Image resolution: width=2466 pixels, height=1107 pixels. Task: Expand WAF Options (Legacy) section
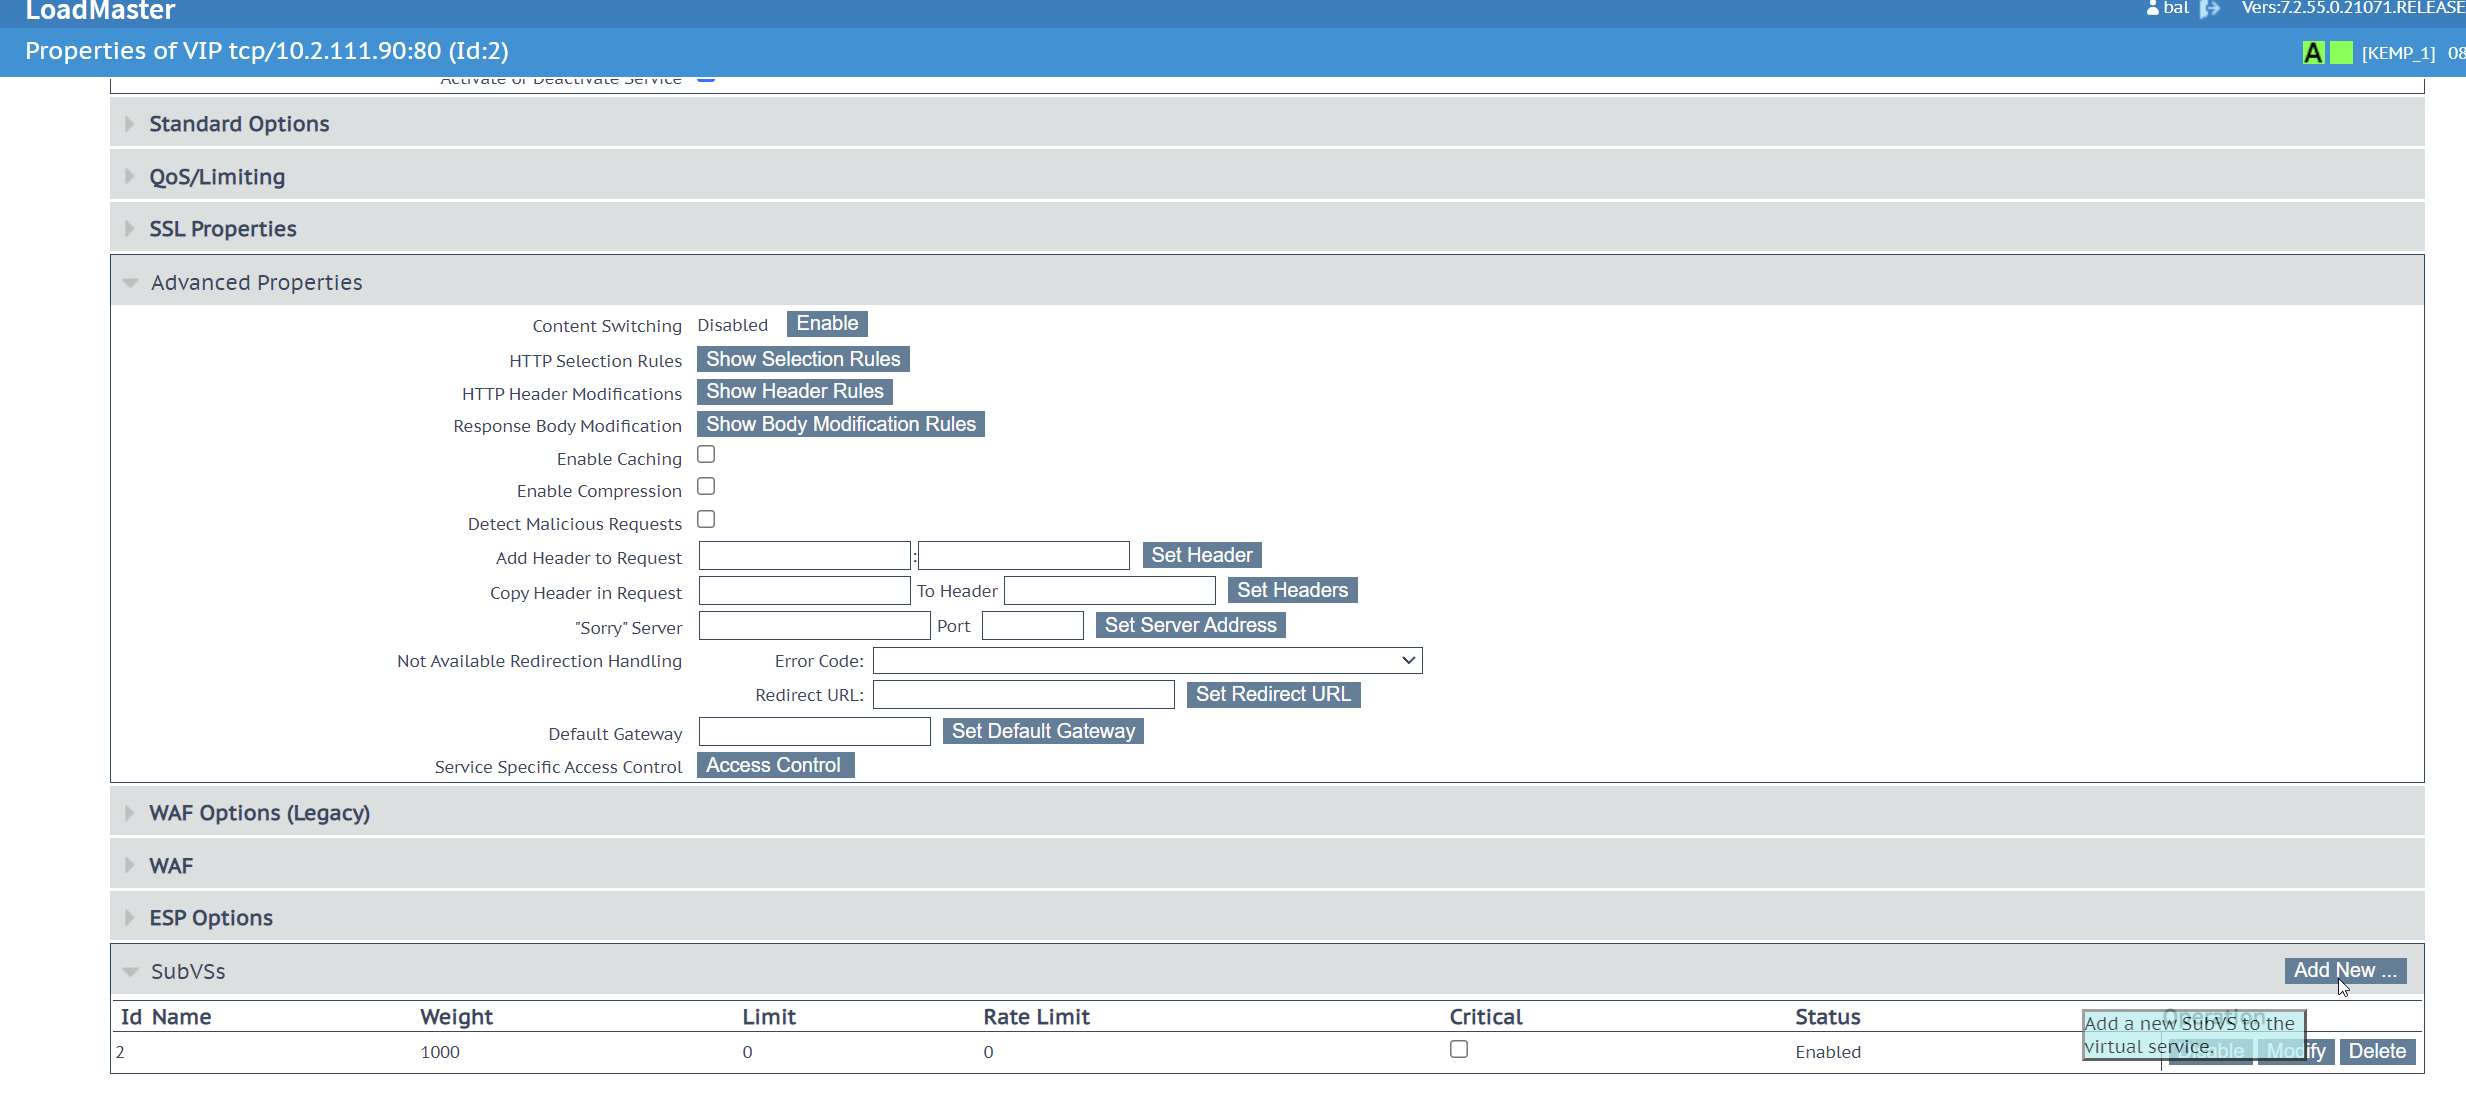(x=1267, y=813)
